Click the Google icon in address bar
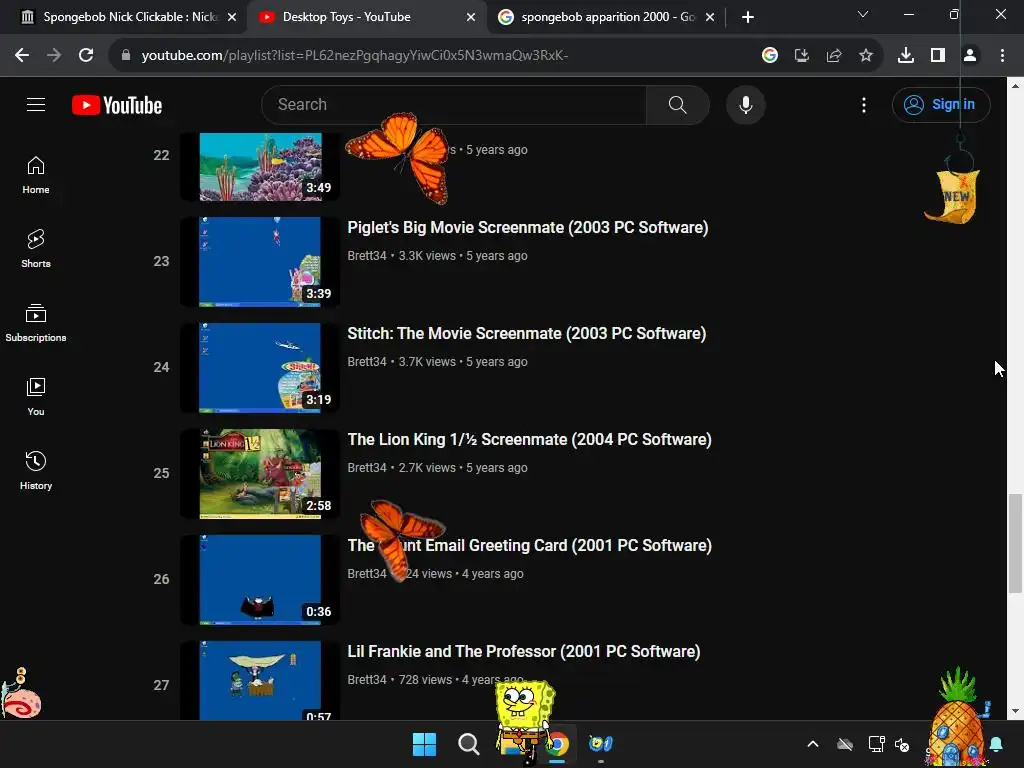The width and height of the screenshot is (1024, 768). [769, 55]
